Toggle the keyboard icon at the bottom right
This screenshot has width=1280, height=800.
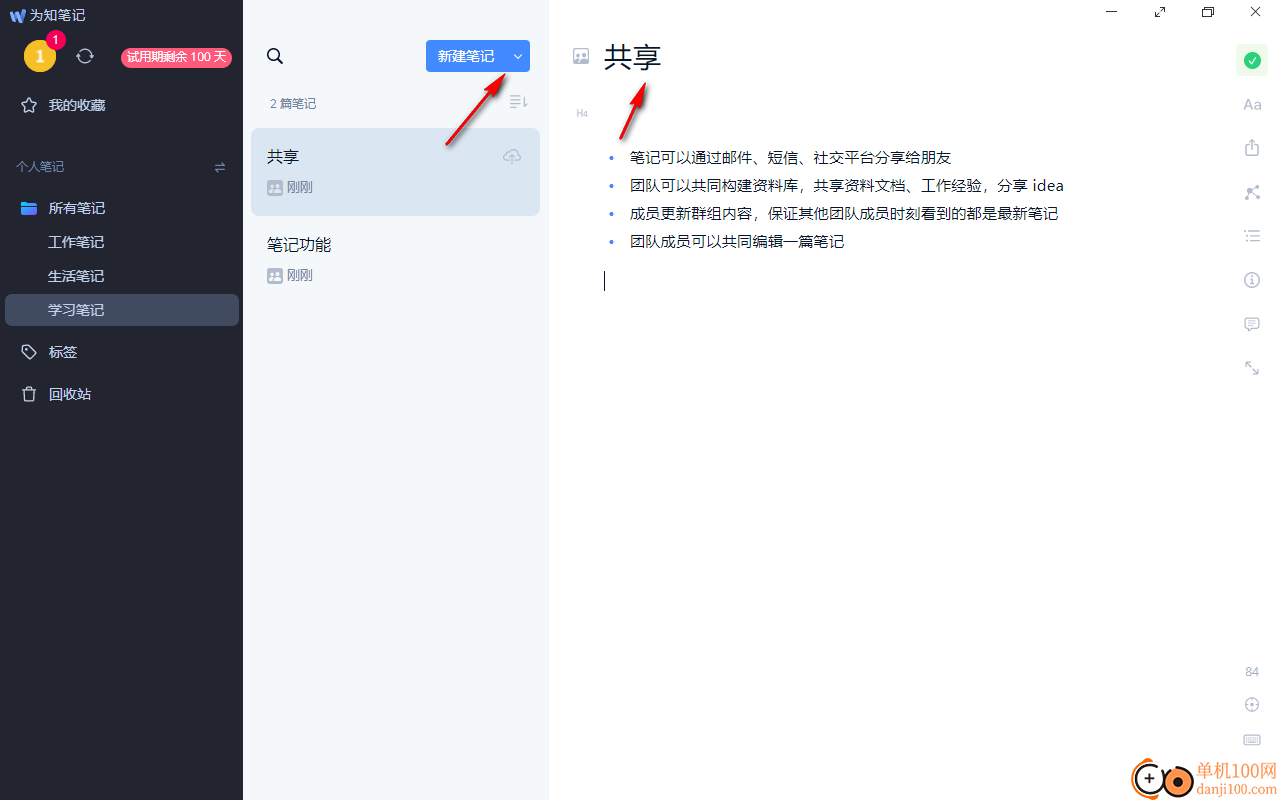1252,740
